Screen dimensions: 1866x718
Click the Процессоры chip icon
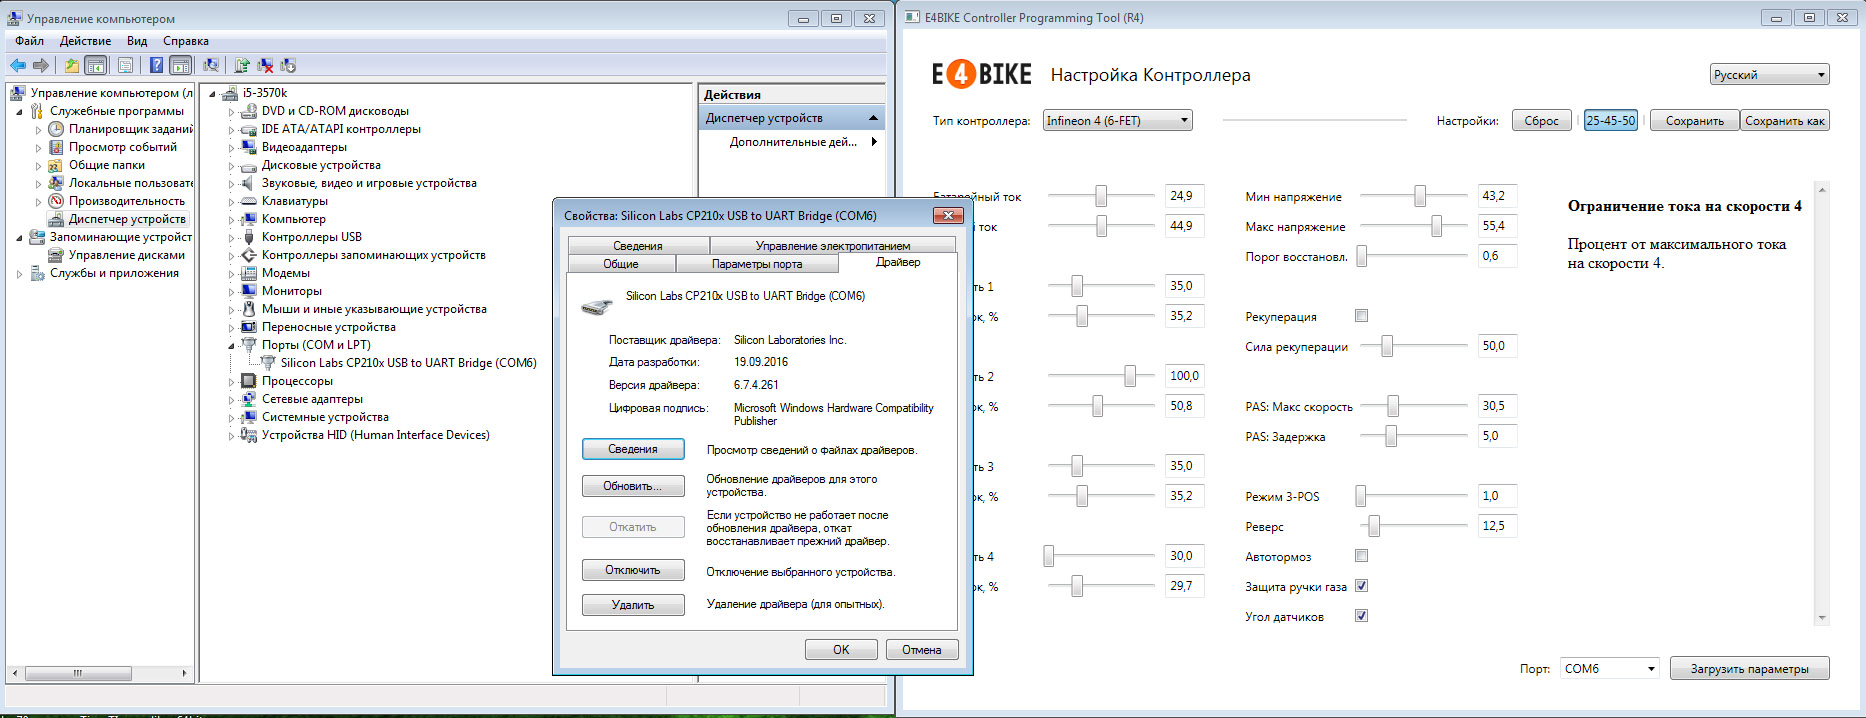tap(249, 381)
